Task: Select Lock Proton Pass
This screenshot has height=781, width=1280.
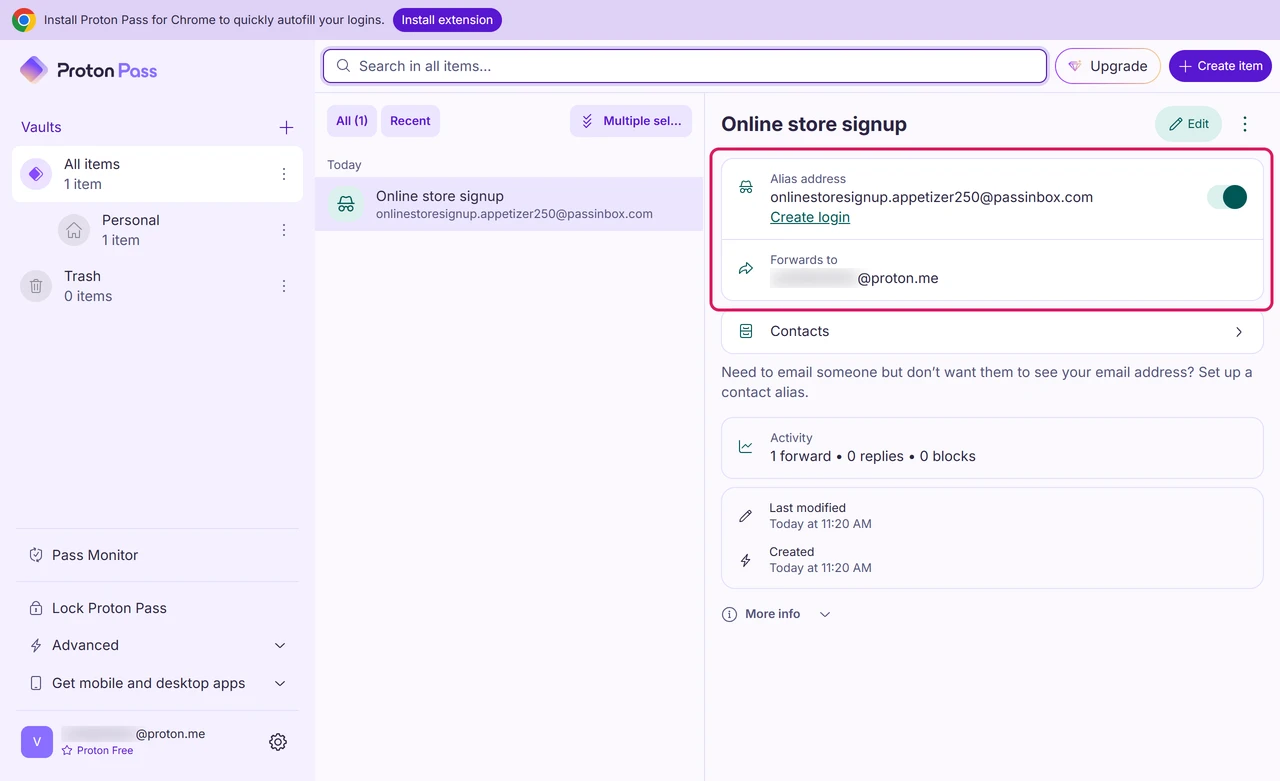Action: (x=158, y=608)
